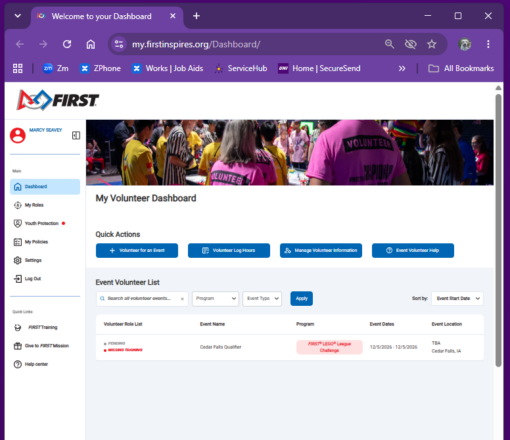Open the browser profile avatar
The height and width of the screenshot is (440, 510).
[465, 44]
